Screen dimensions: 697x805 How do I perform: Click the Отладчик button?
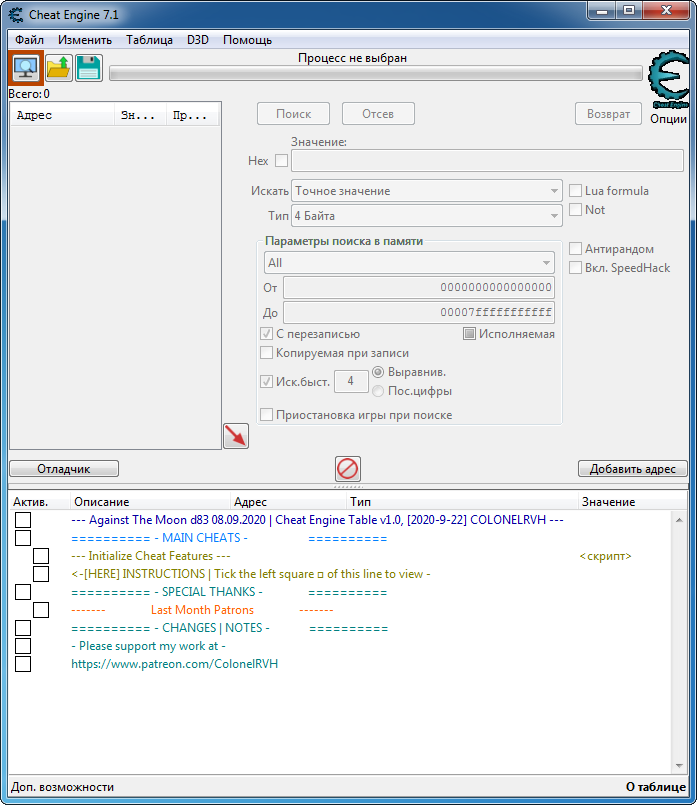(64, 469)
